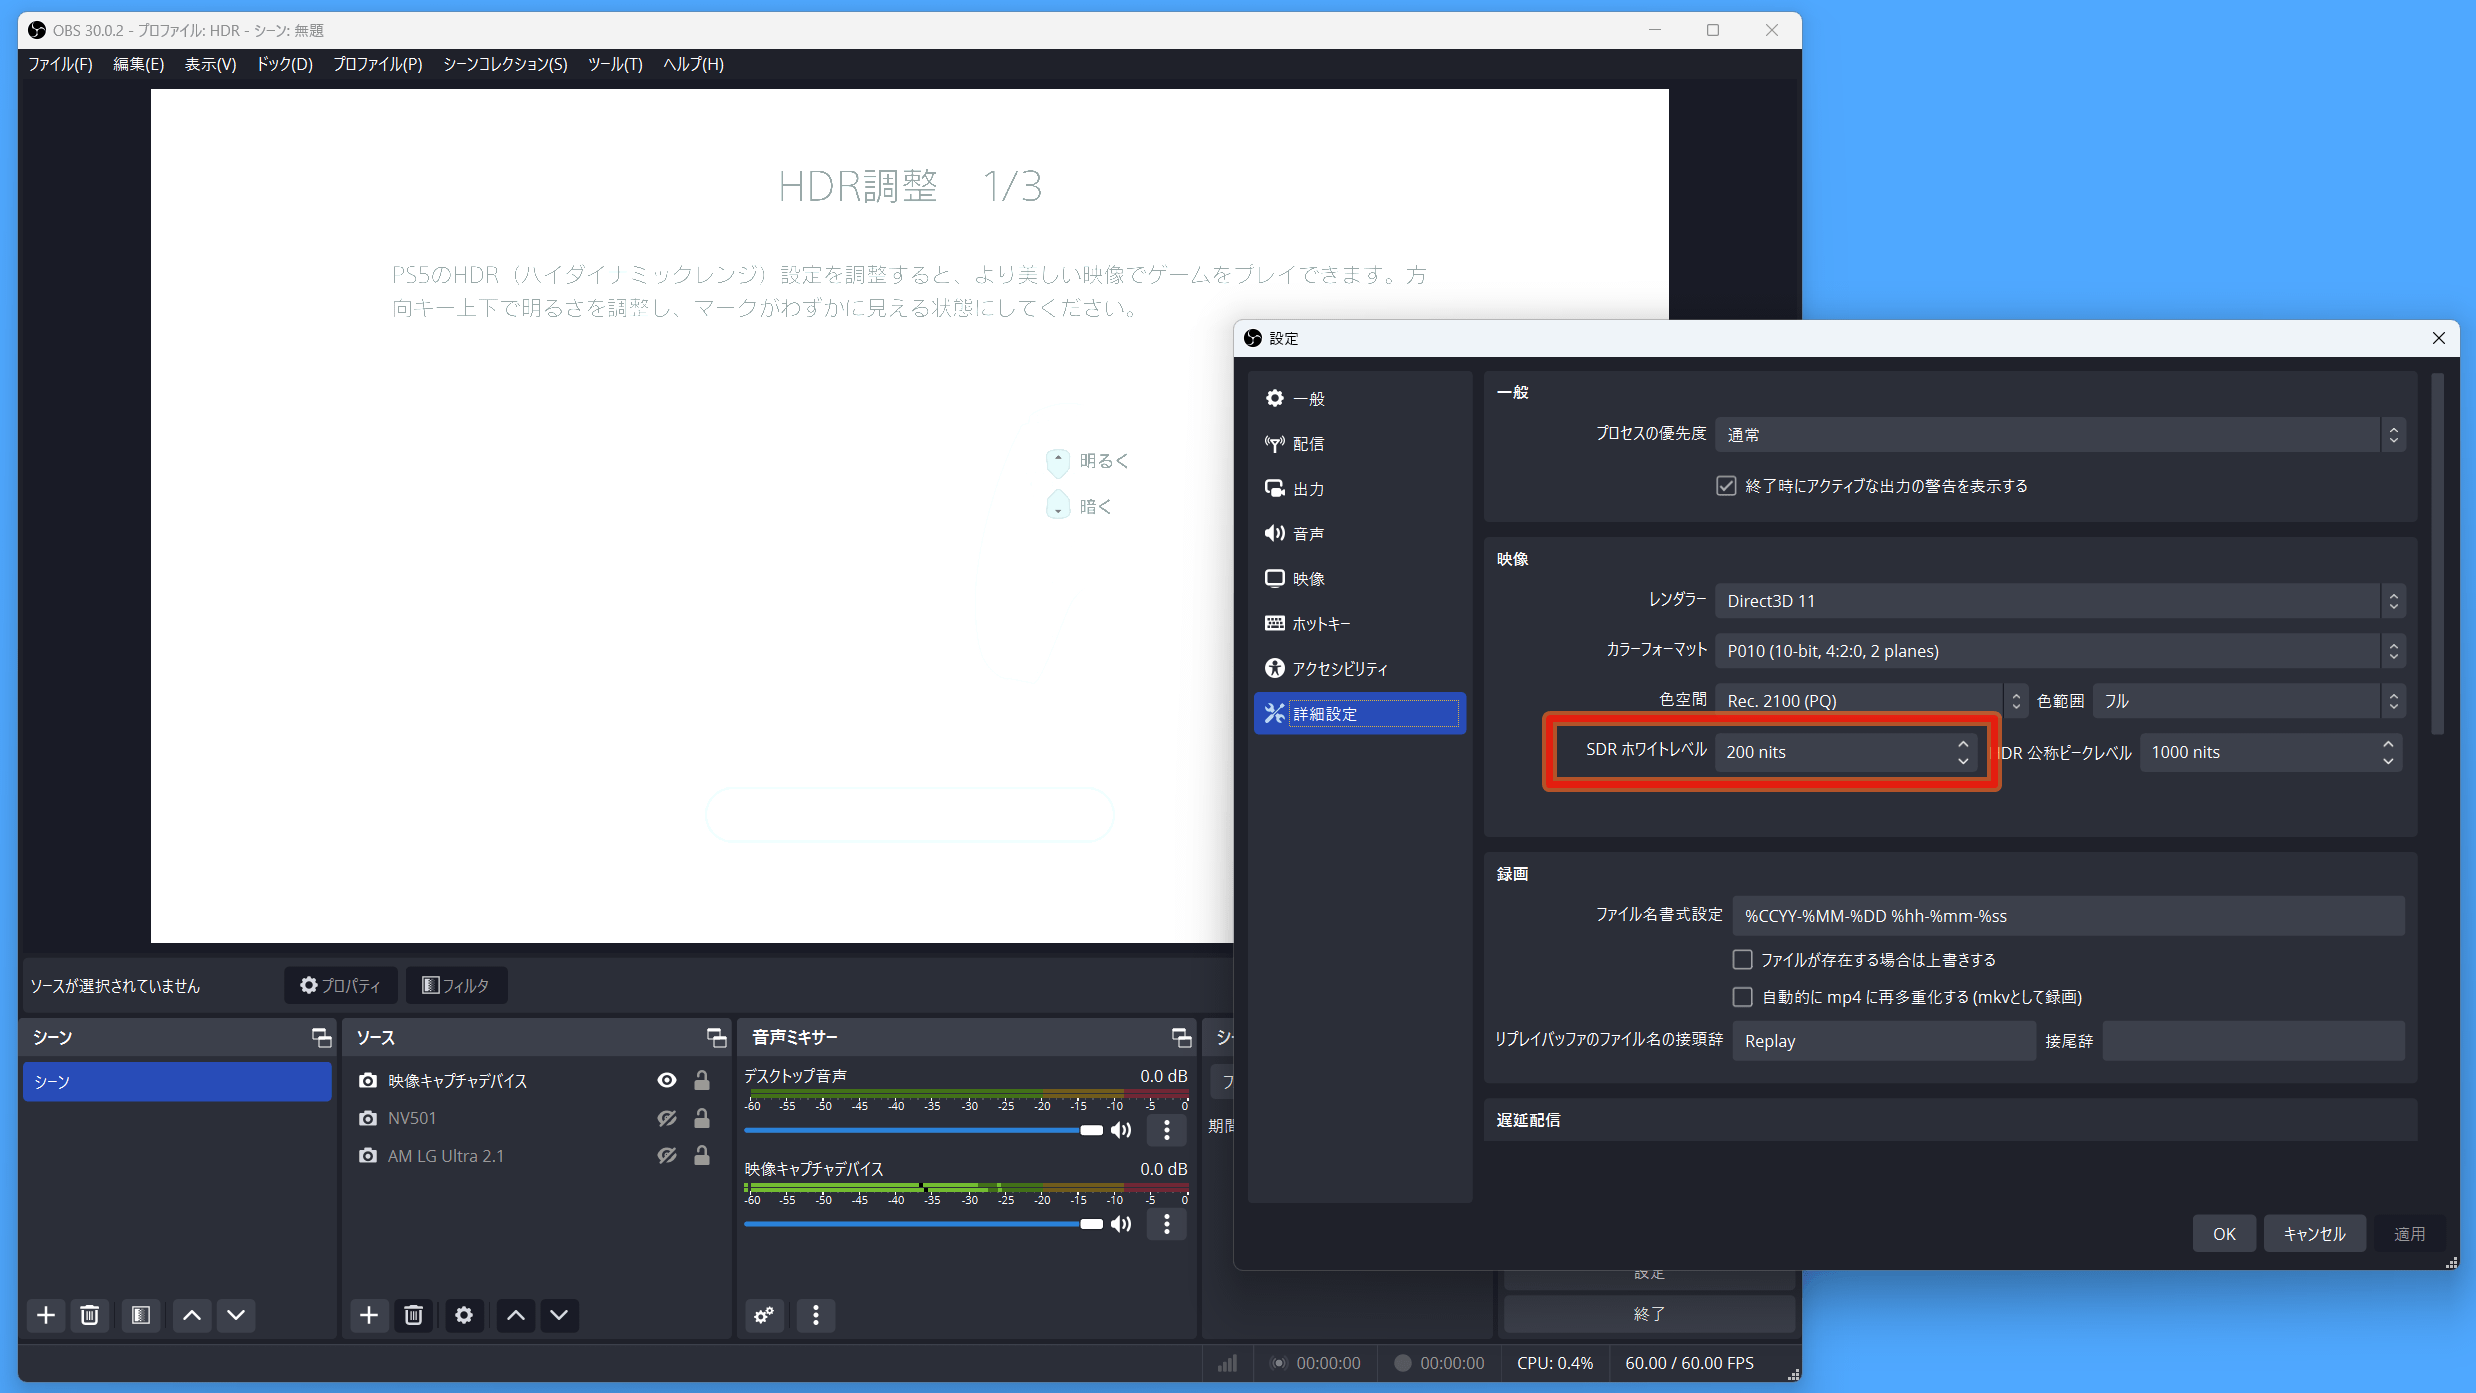
Task: Adjust 映像キャプチャデバイス volume slider
Action: (923, 1224)
